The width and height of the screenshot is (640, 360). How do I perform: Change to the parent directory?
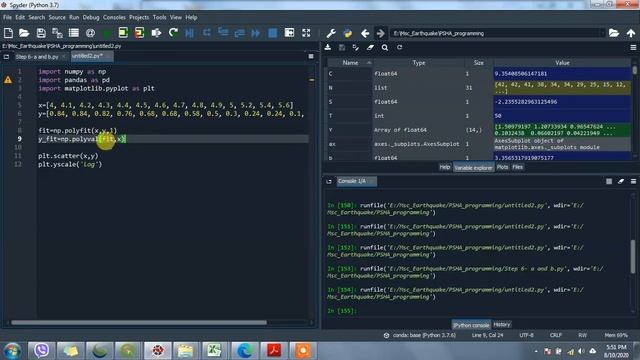tap(631, 33)
